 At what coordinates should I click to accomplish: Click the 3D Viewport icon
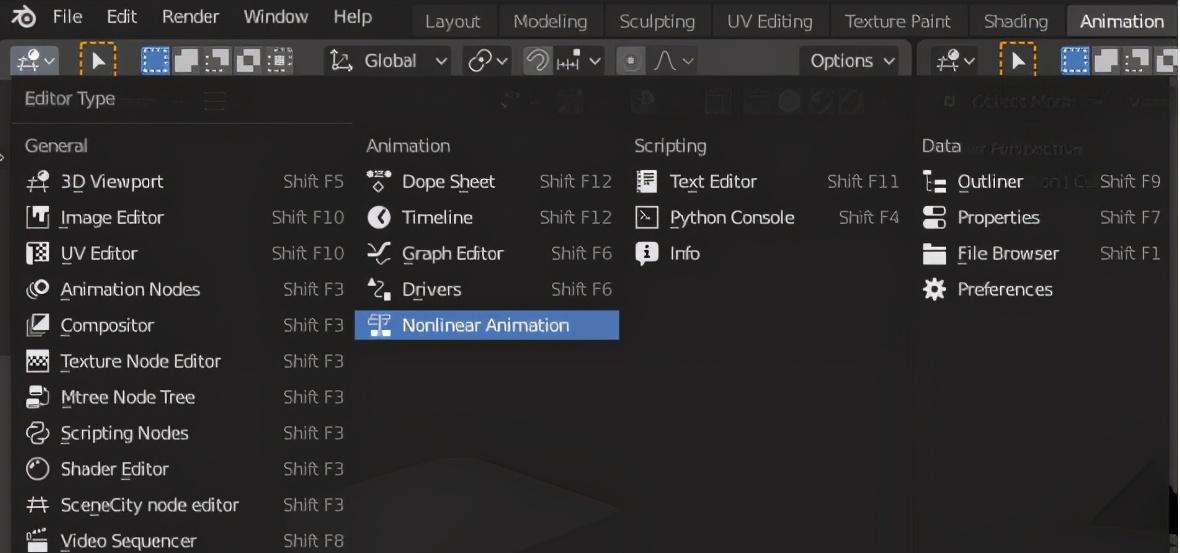[38, 181]
